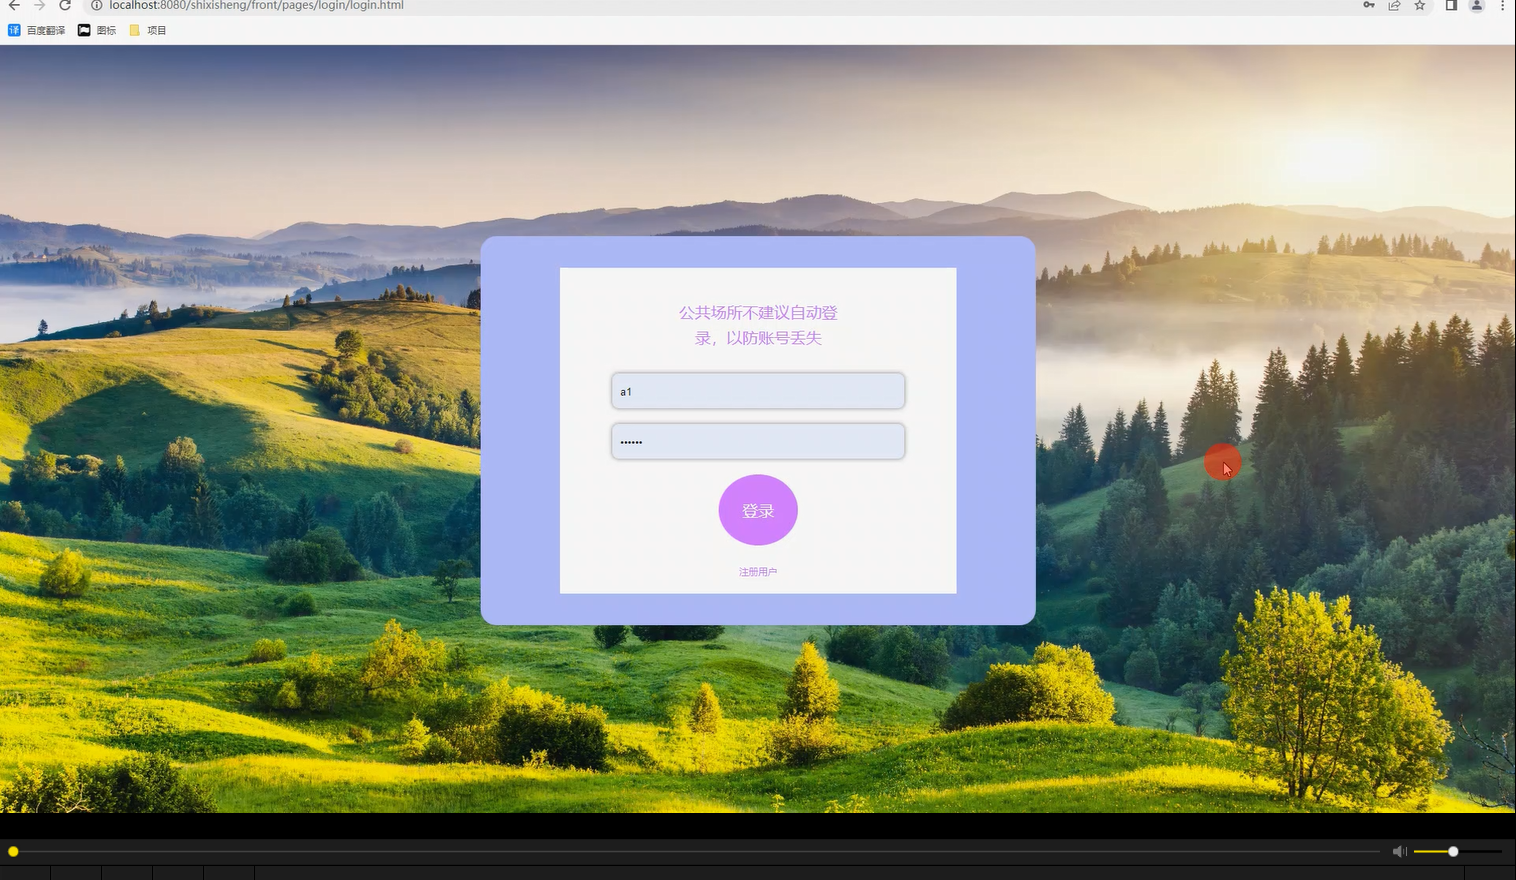Open the browser three-dot menu

click(x=1502, y=5)
